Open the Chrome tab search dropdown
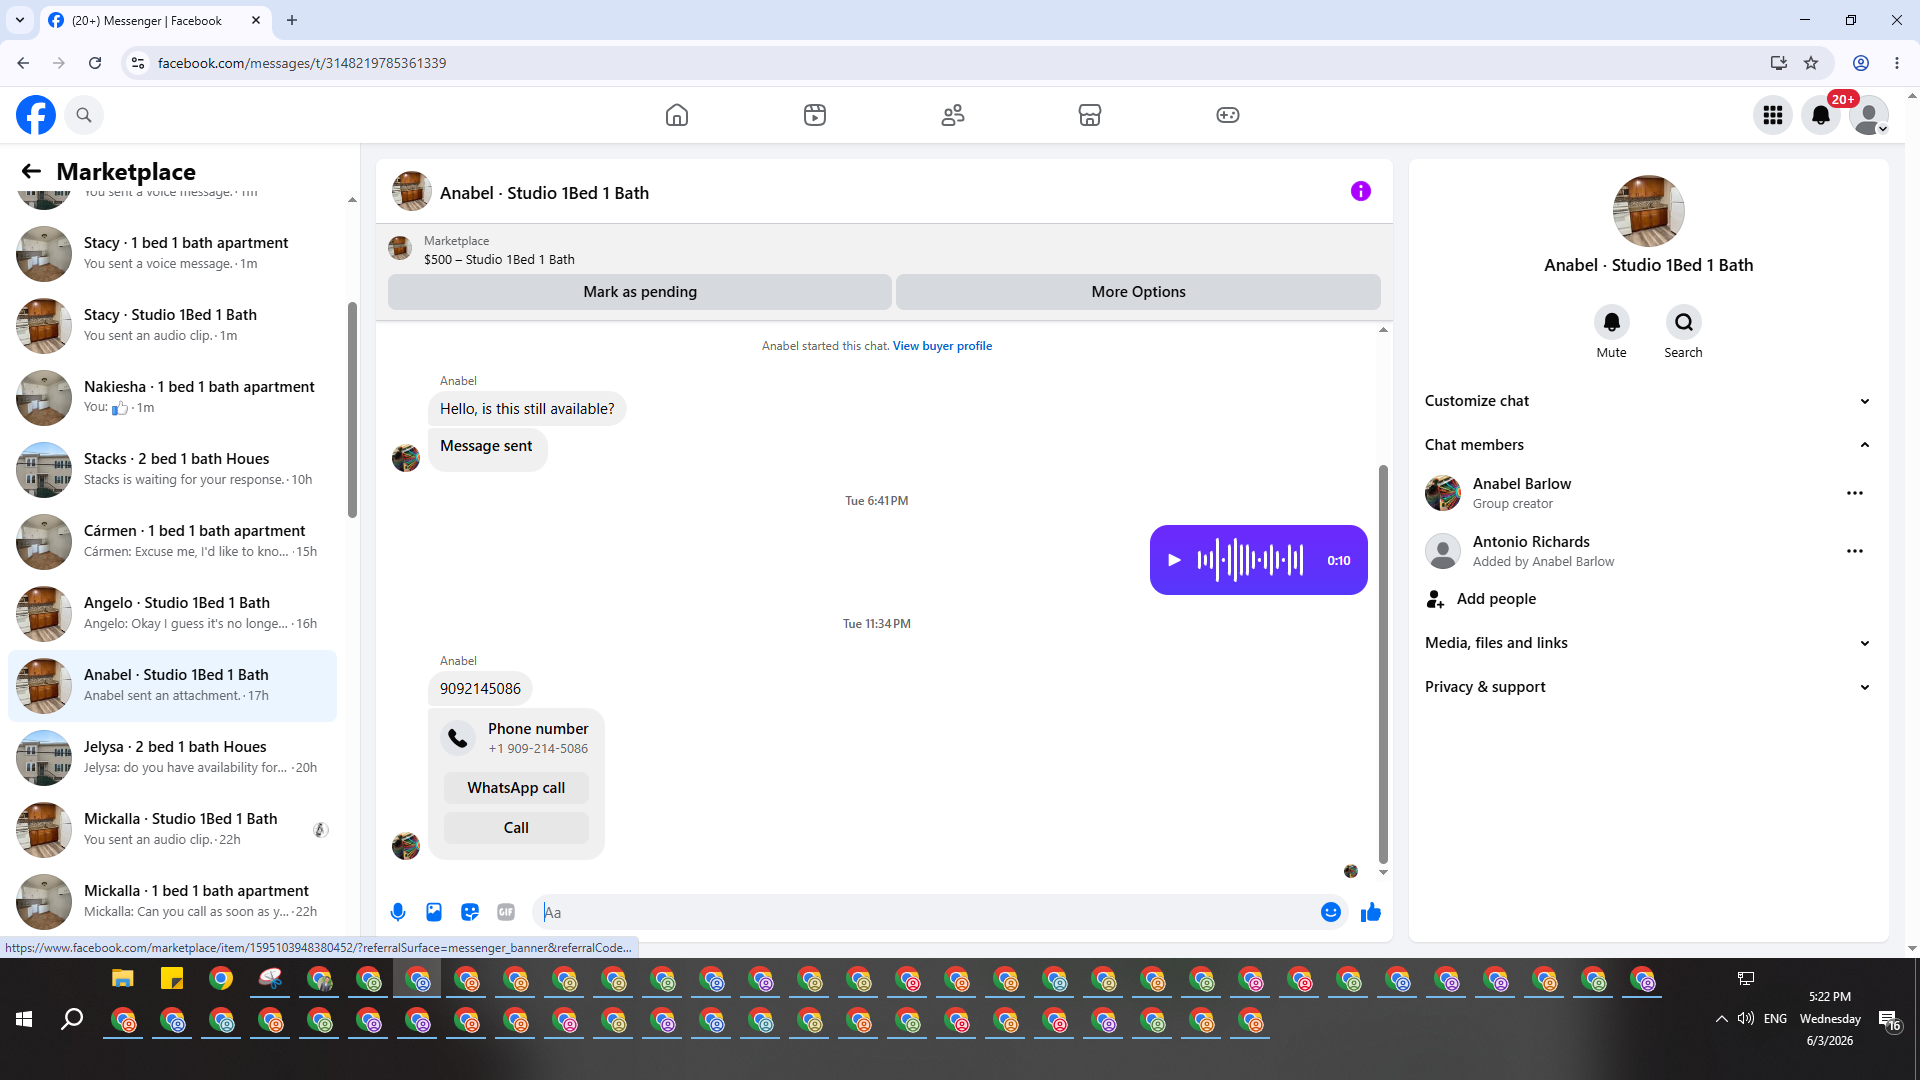The width and height of the screenshot is (1920, 1080). tap(20, 20)
